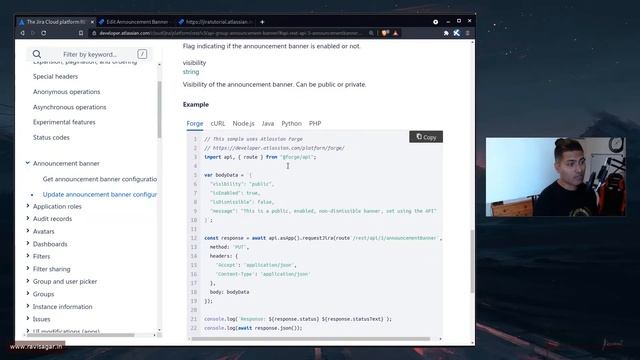Screen dimensions: 640x360
Task: Click code line 'var bodyData'
Action: coord(228,175)
